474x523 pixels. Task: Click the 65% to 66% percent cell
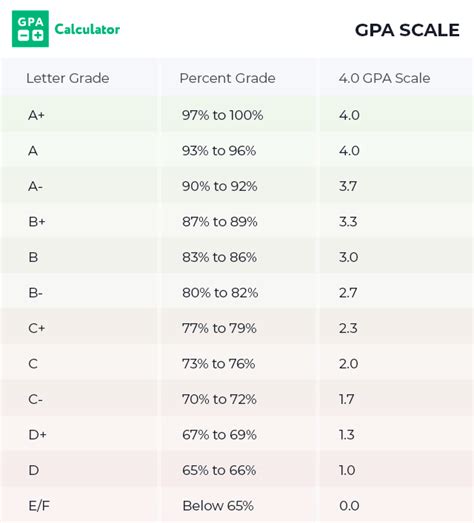[x=219, y=471]
